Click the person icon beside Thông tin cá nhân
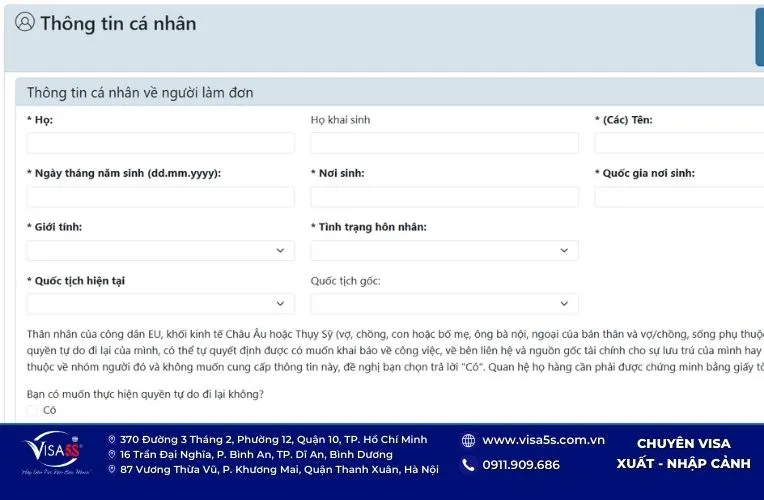Screen dimensions: 764x500 (x=25, y=22)
